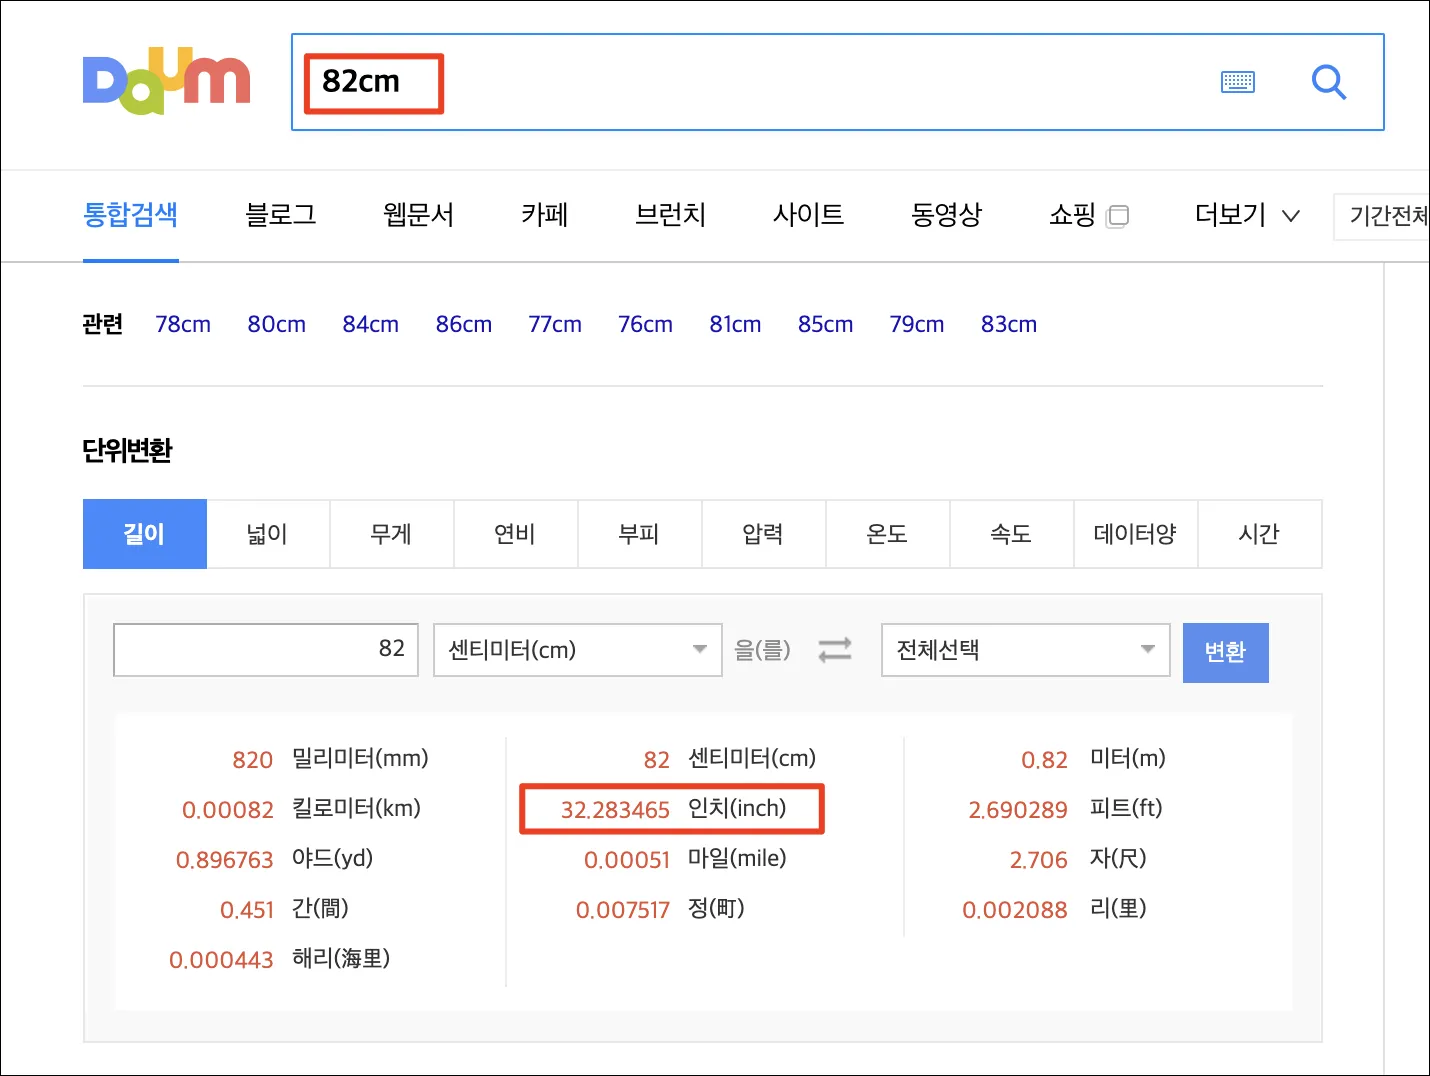This screenshot has width=1430, height=1076.
Task: Open the 센티미터(cm) unit dropdown
Action: 577,650
